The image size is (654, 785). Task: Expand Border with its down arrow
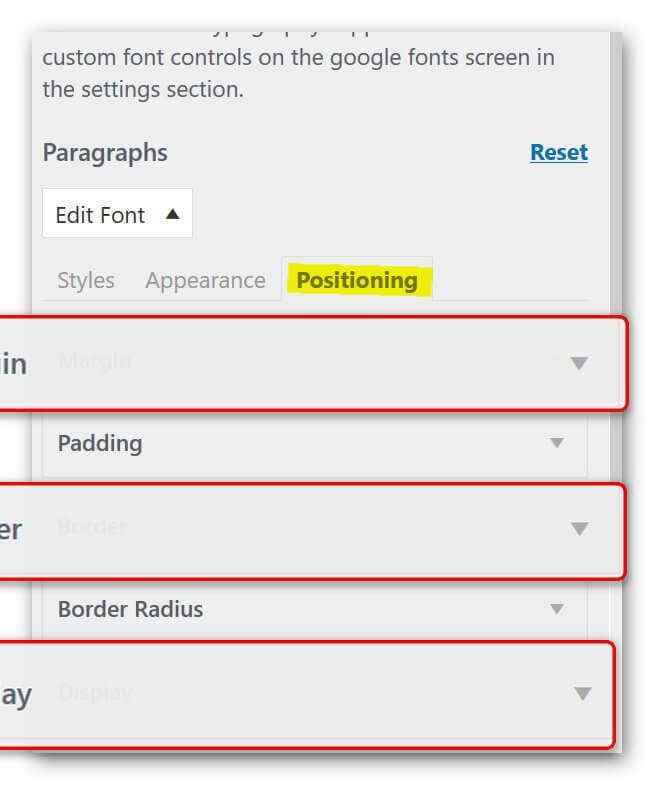(x=579, y=529)
